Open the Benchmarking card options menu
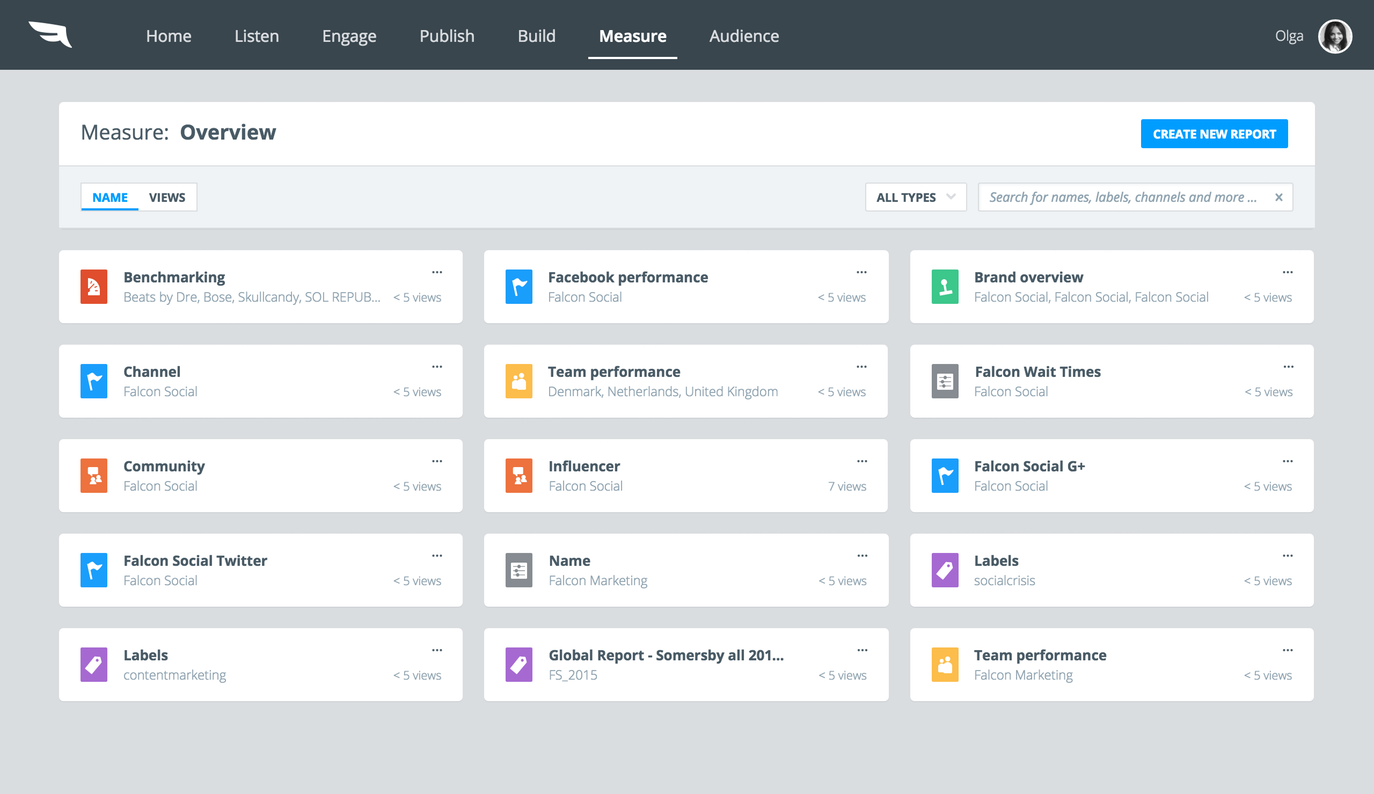Viewport: 1374px width, 794px height. [437, 272]
